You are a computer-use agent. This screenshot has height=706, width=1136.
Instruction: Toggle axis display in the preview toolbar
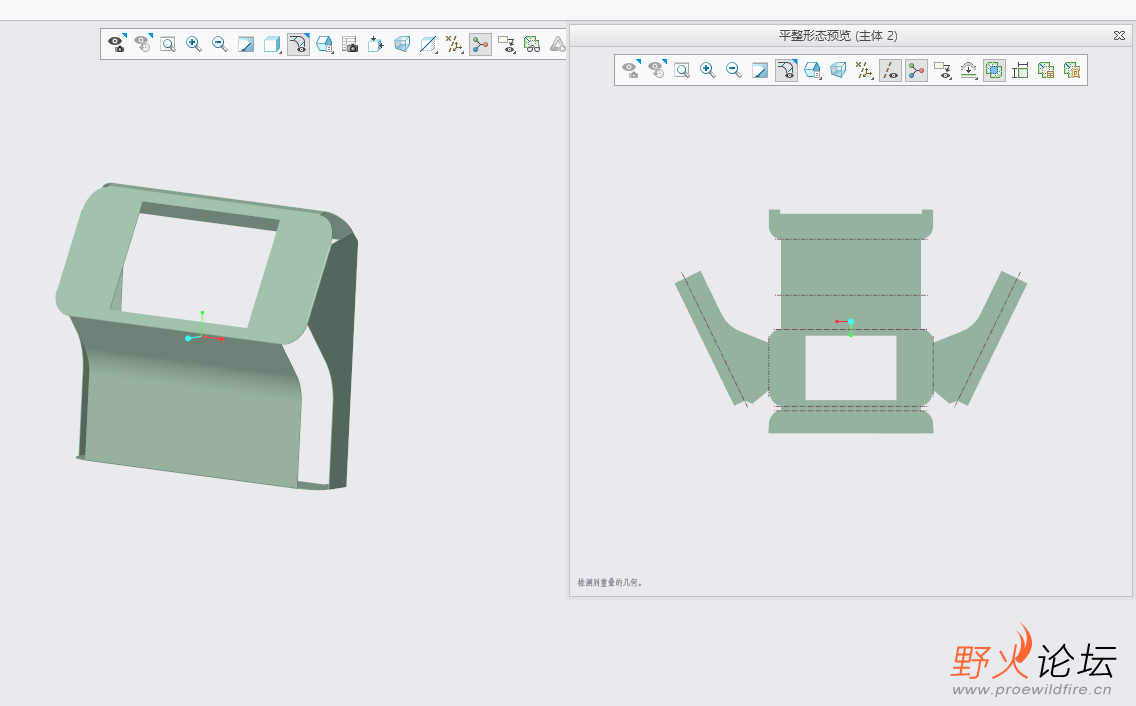pyautogui.click(x=890, y=70)
